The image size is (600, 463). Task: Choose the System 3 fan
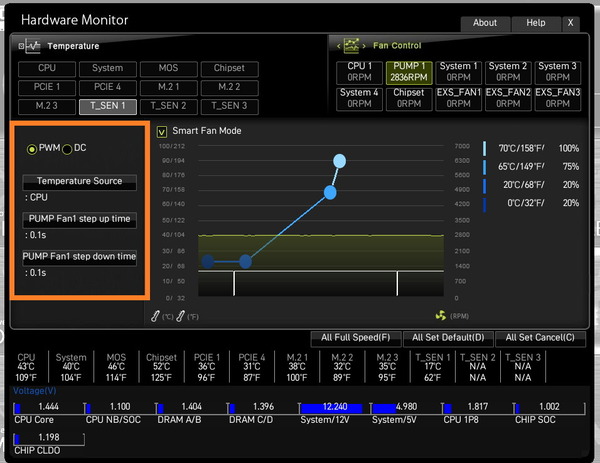pyautogui.click(x=558, y=72)
